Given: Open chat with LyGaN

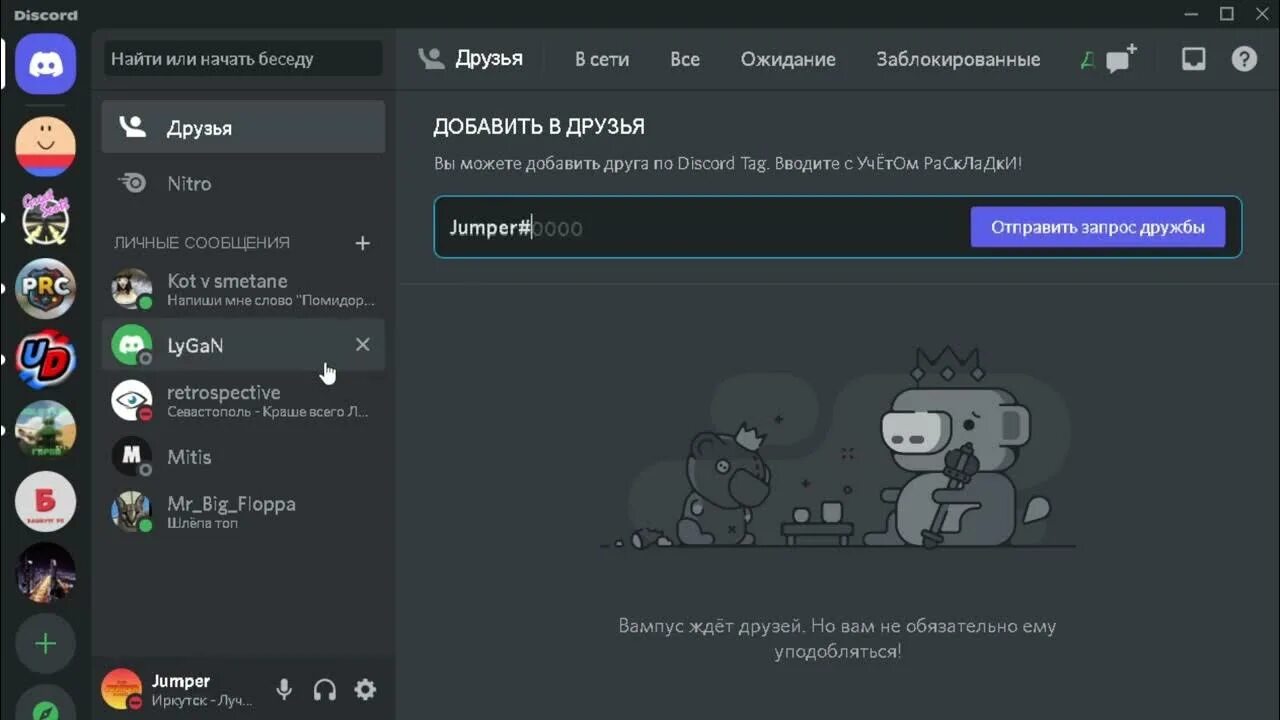Looking at the screenshot, I should 243,345.
